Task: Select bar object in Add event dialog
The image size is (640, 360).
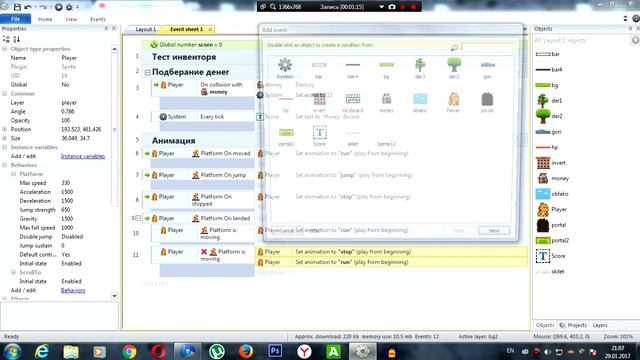Action: (319, 68)
